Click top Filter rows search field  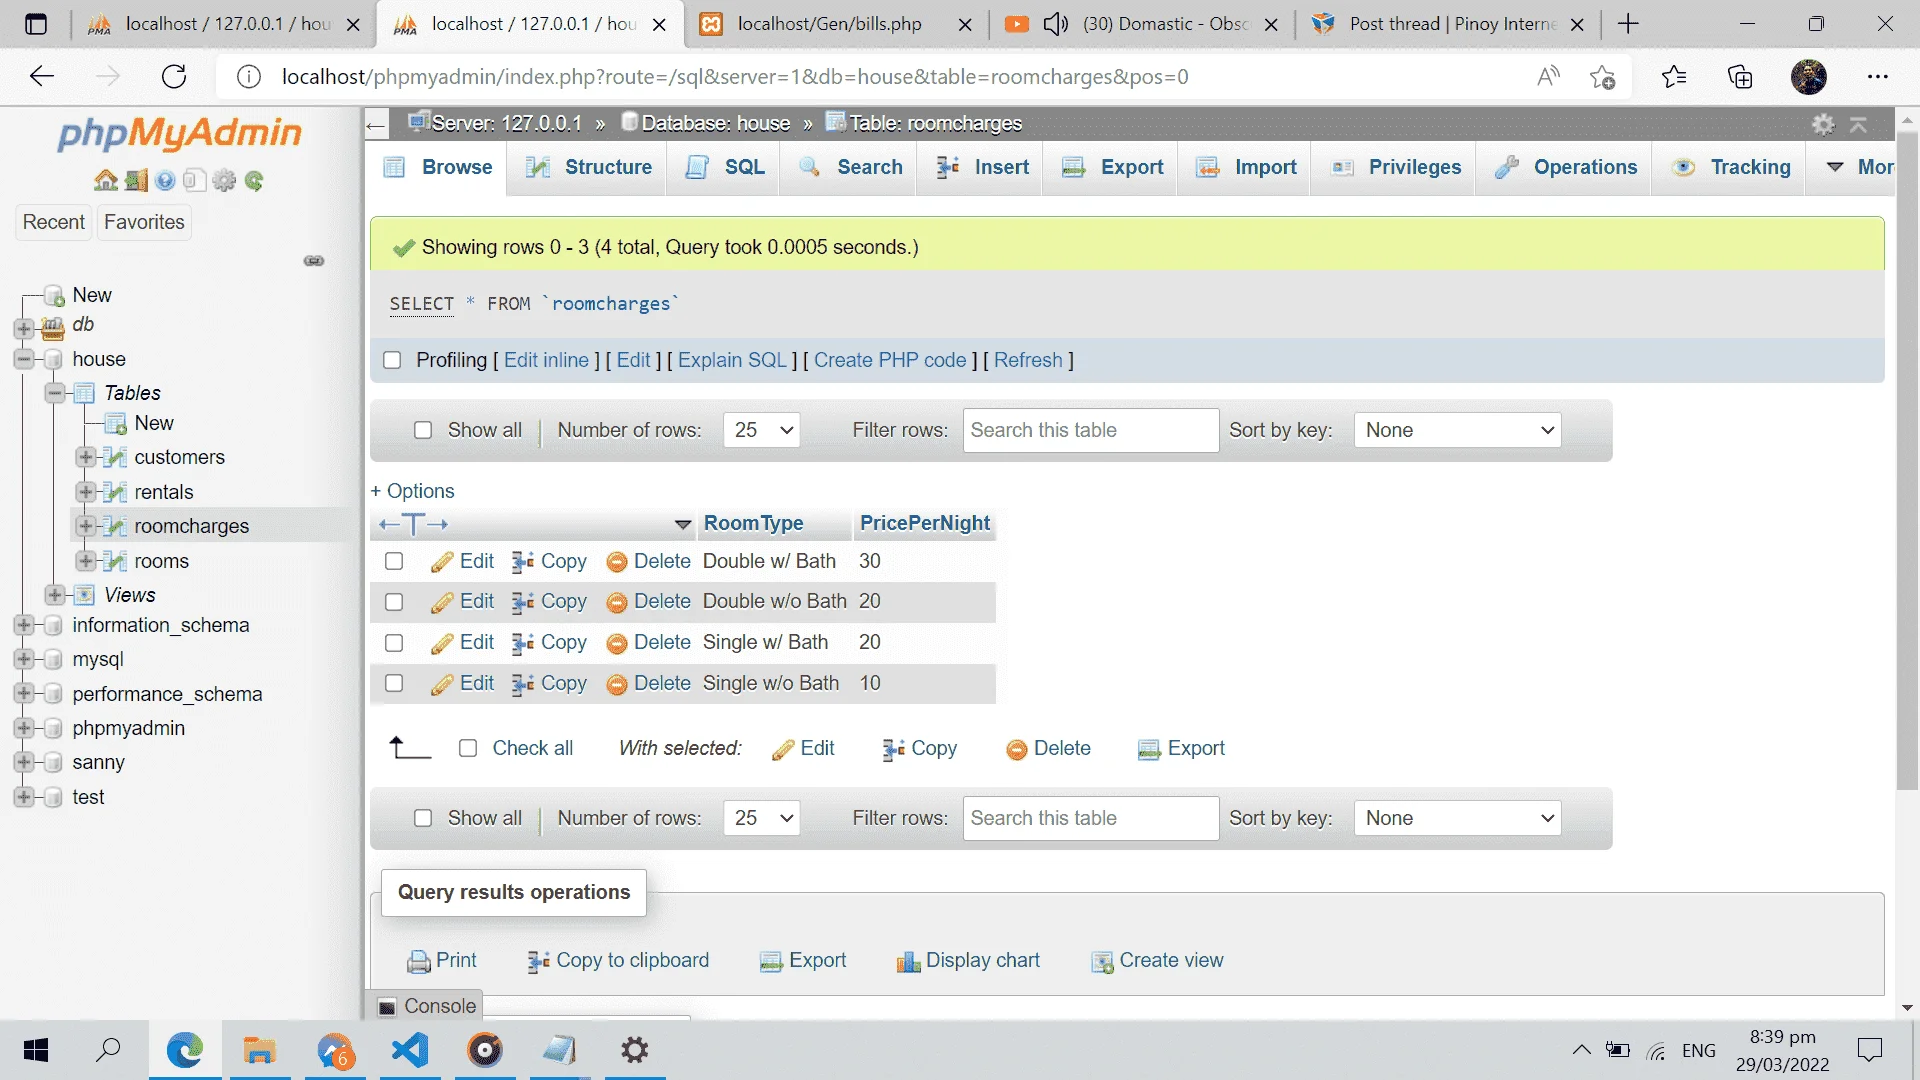pyautogui.click(x=1091, y=430)
